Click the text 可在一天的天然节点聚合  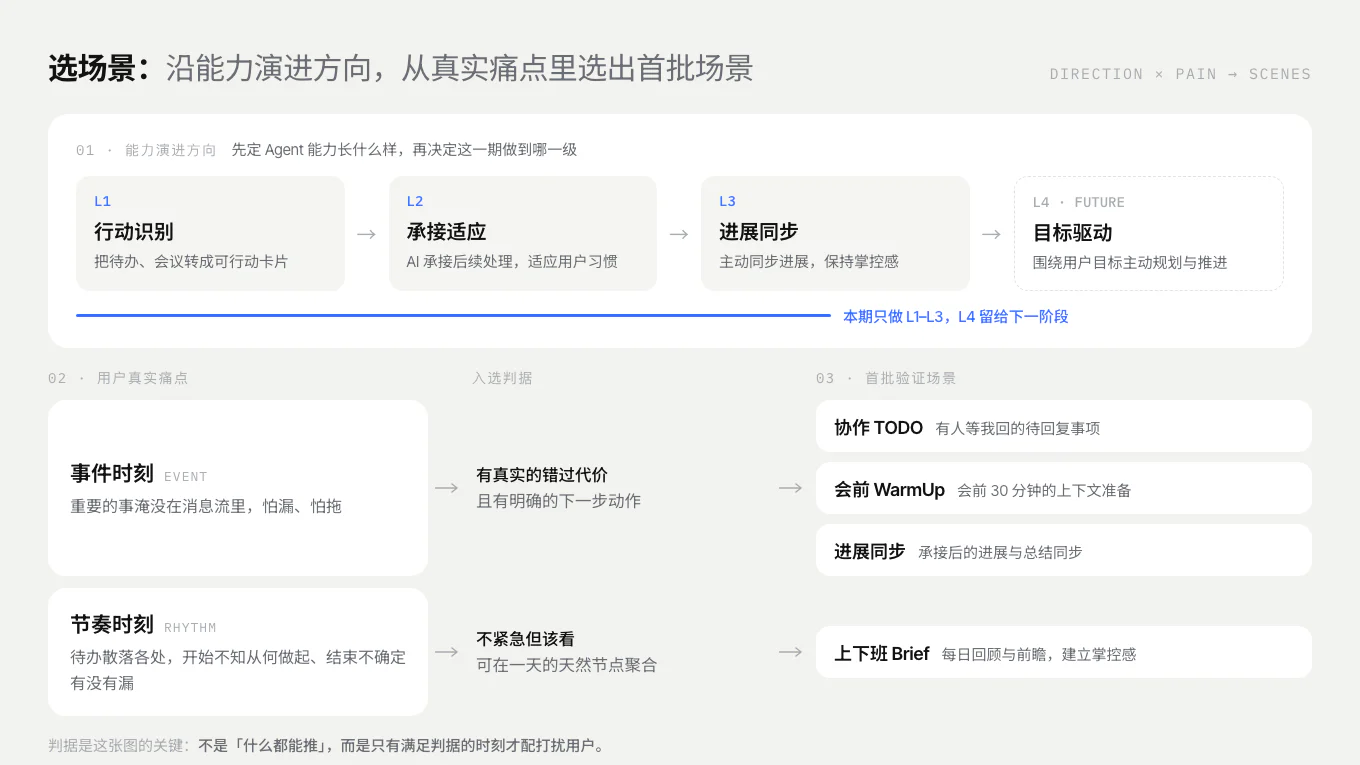pyautogui.click(x=566, y=664)
